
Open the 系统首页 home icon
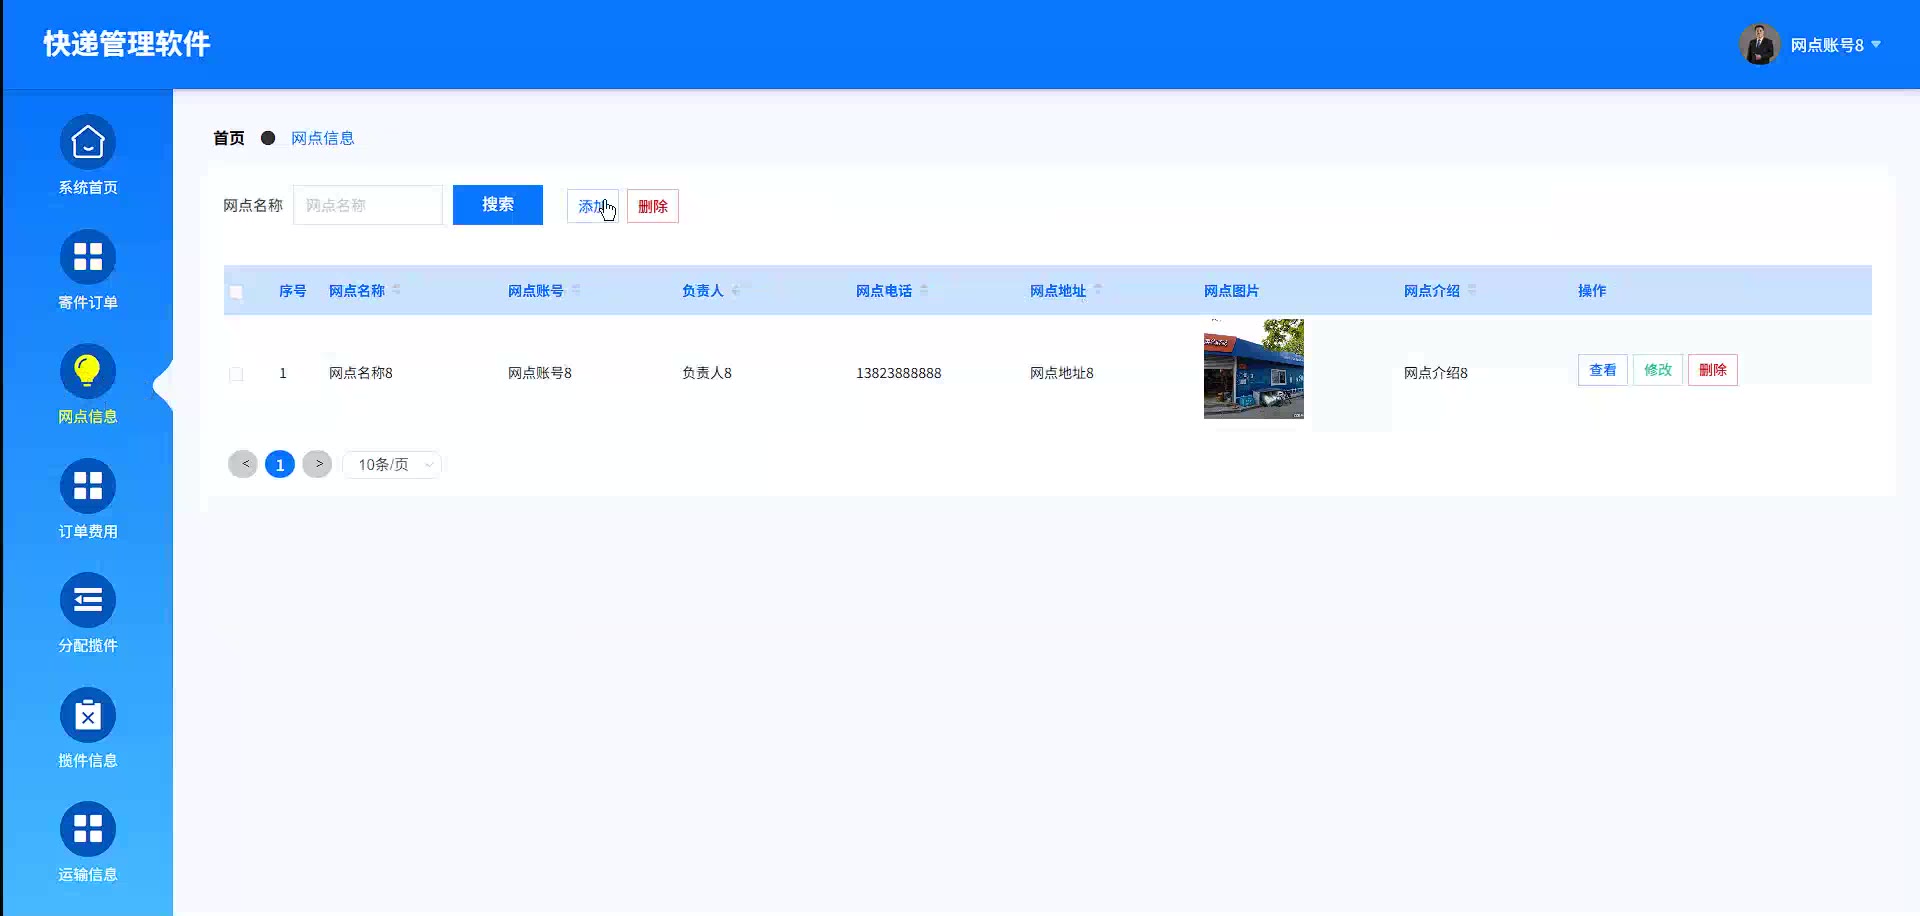(x=88, y=143)
